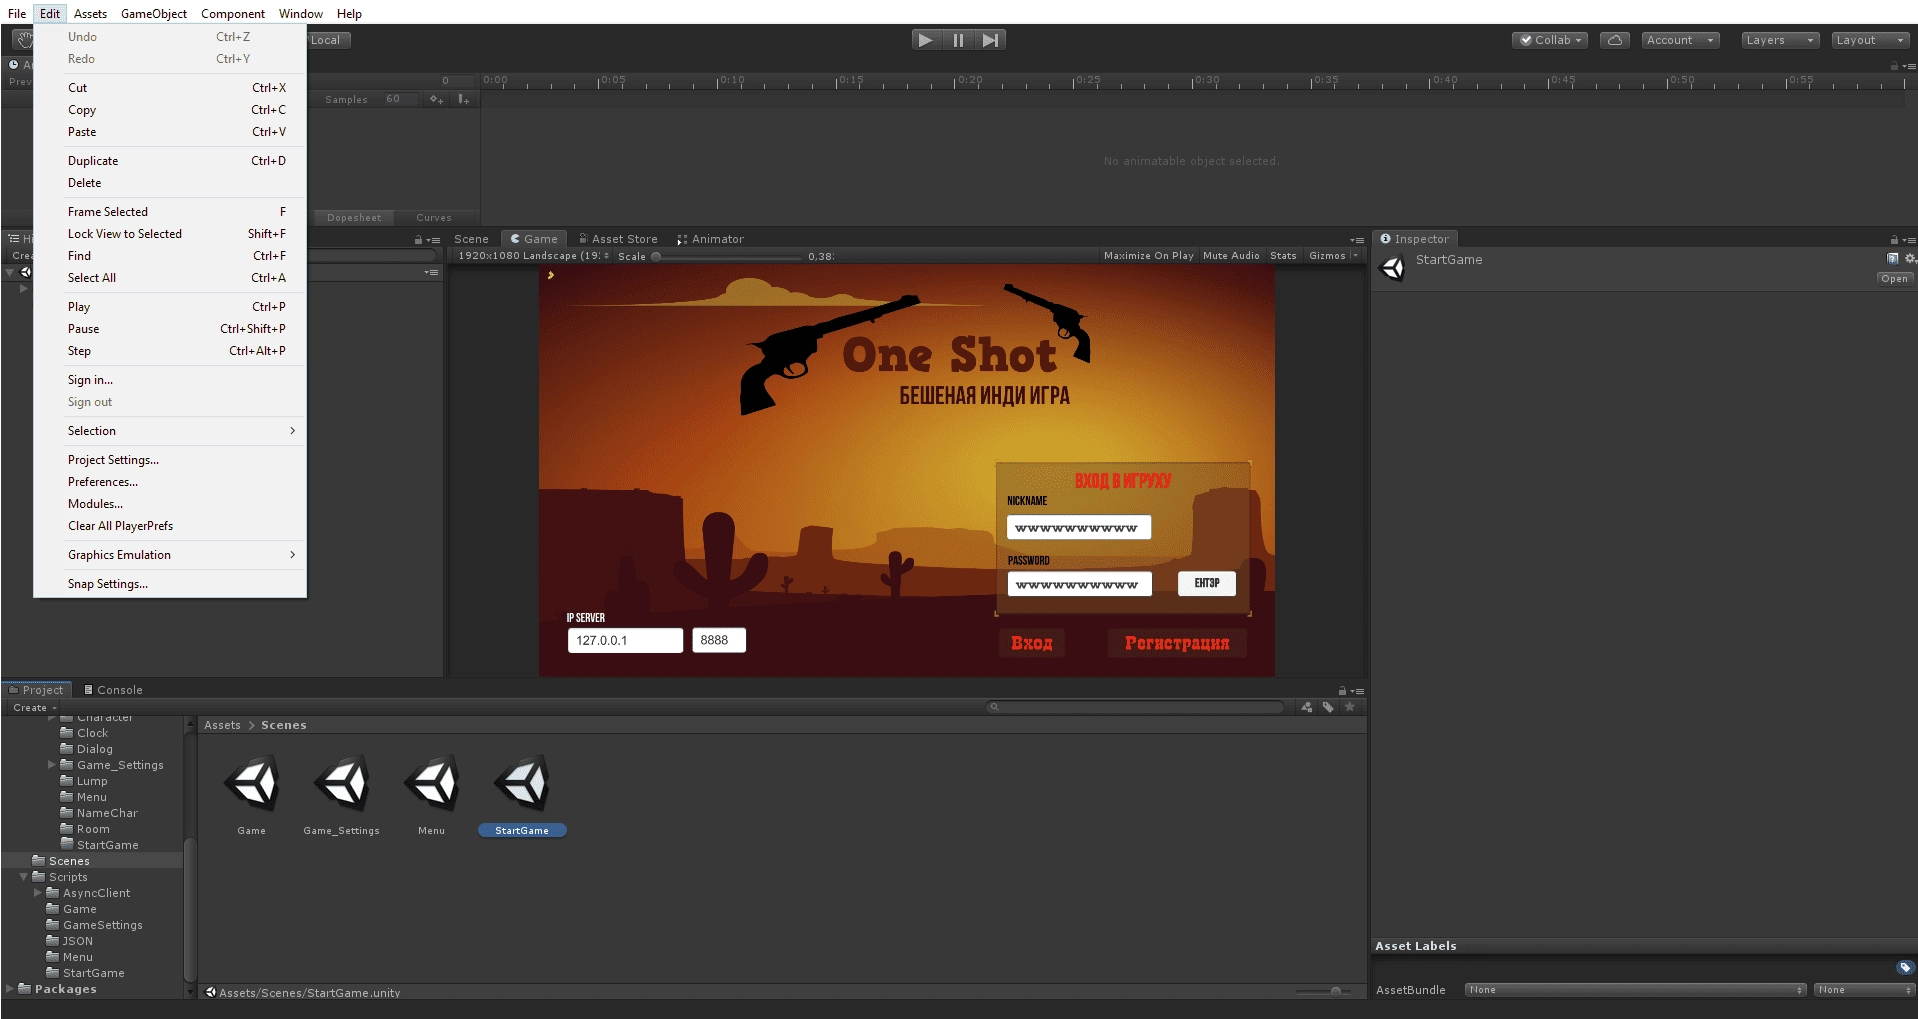Click the Search by Type filter icon
1918x1019 pixels.
[1306, 707]
